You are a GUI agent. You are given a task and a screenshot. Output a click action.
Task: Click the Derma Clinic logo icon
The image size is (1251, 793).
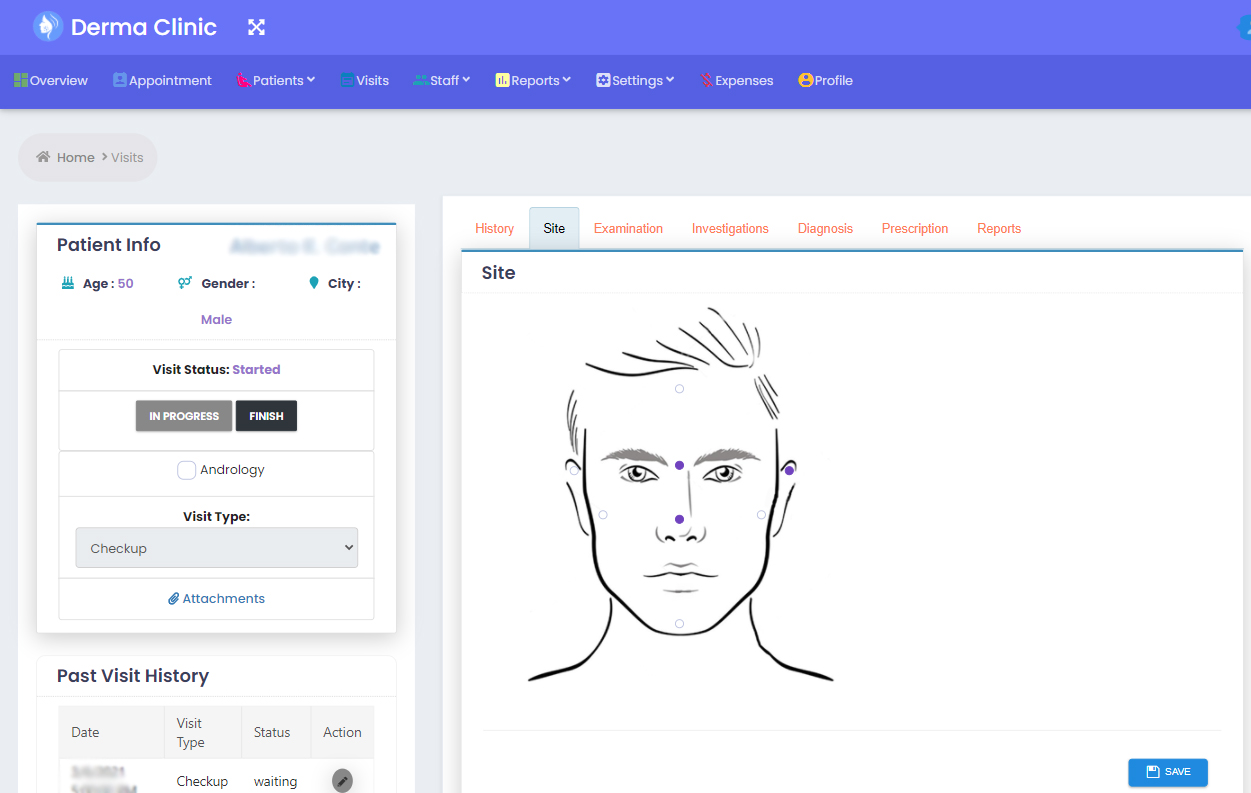tap(47, 27)
